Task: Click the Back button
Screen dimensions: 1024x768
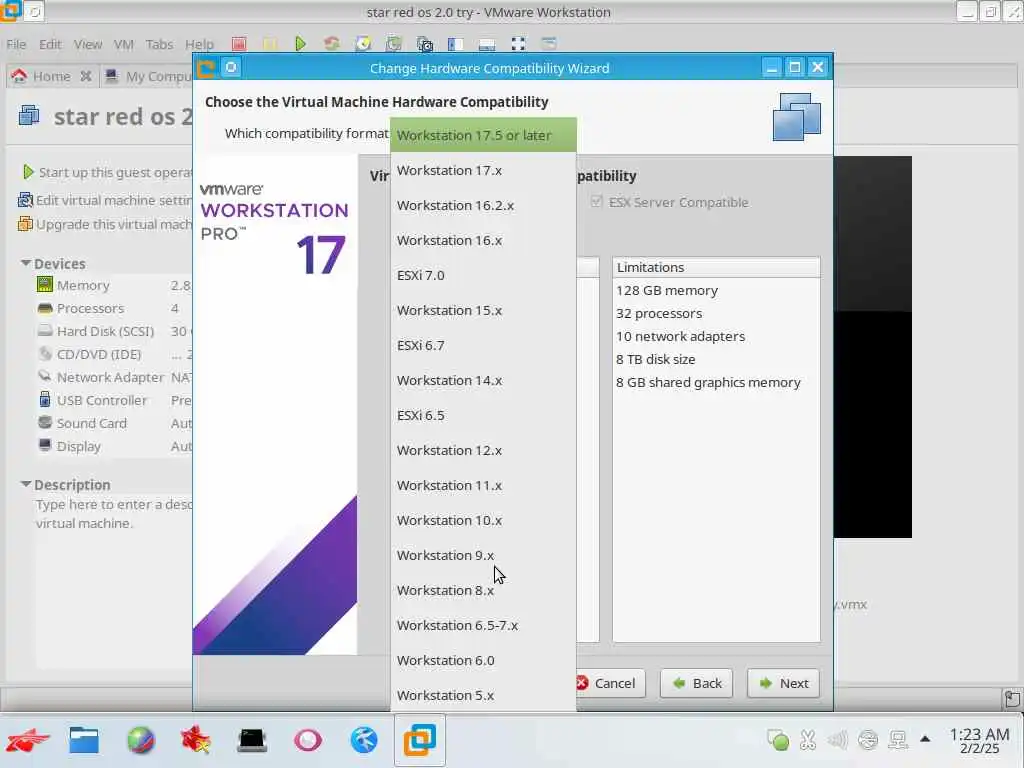Action: (696, 683)
